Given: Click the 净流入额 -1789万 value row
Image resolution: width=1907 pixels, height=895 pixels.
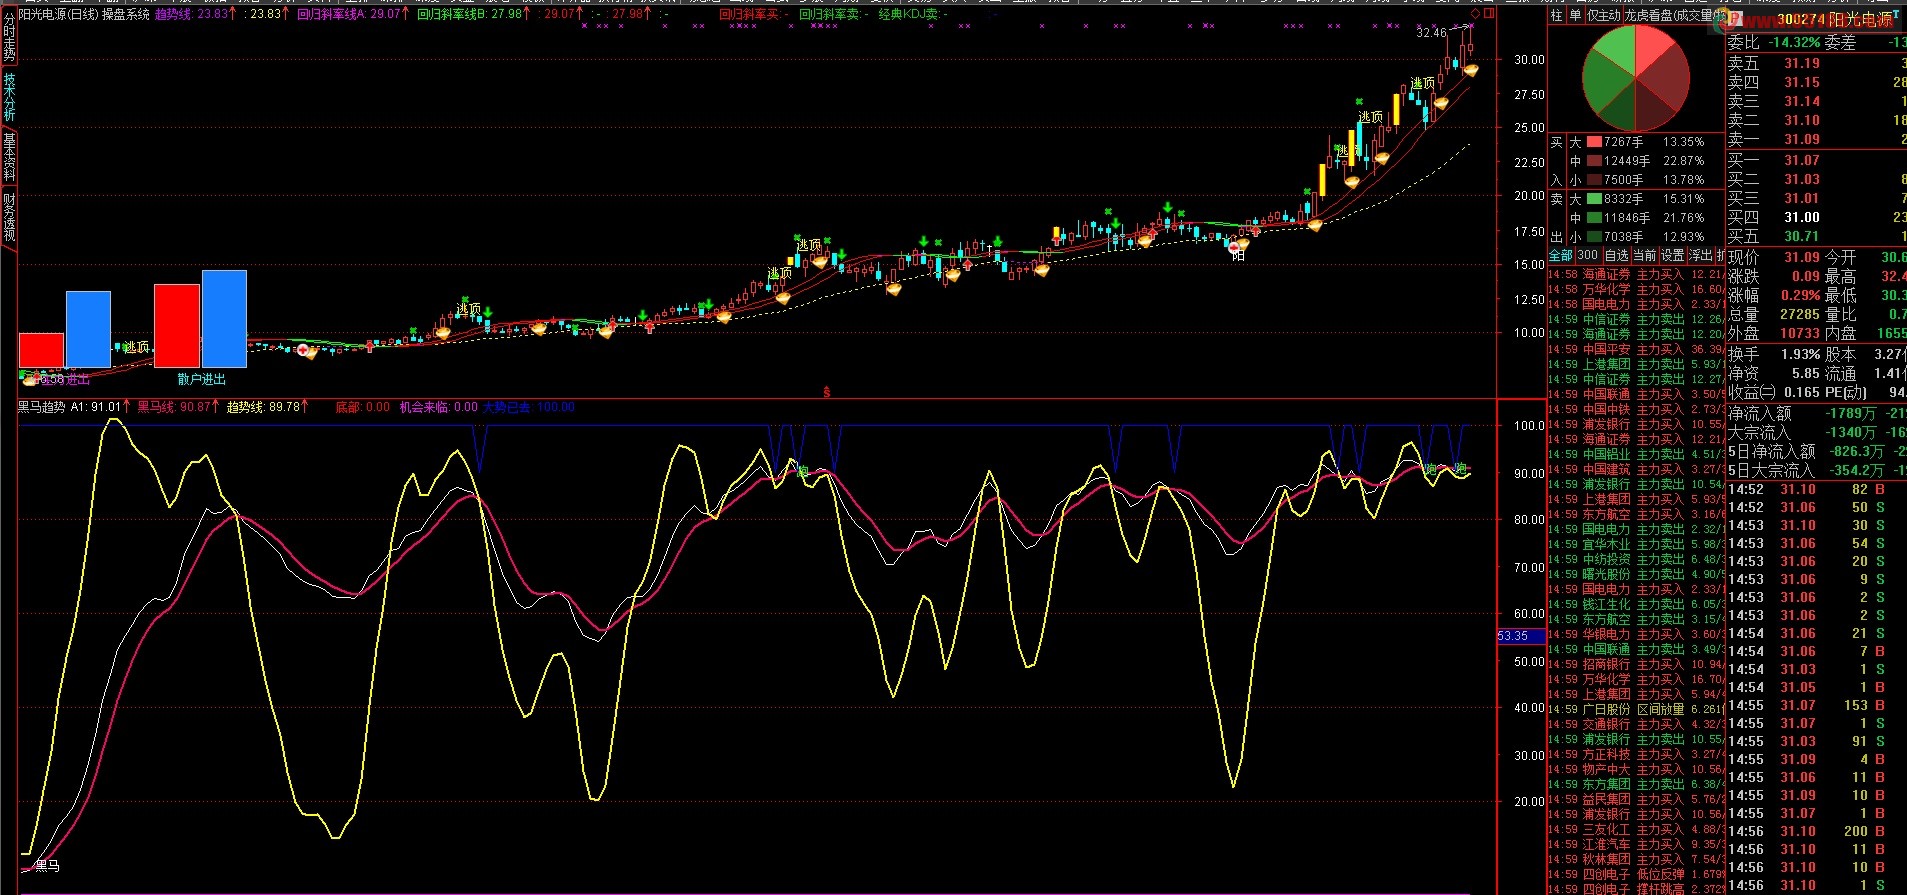Looking at the screenshot, I should [x=1816, y=413].
